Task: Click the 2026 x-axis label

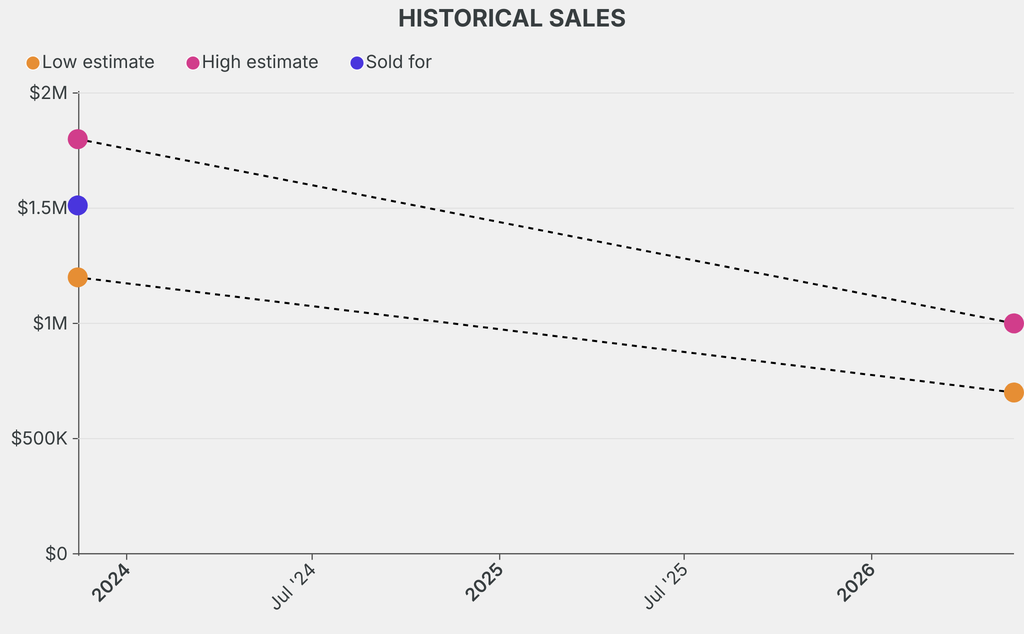Action: [856, 583]
